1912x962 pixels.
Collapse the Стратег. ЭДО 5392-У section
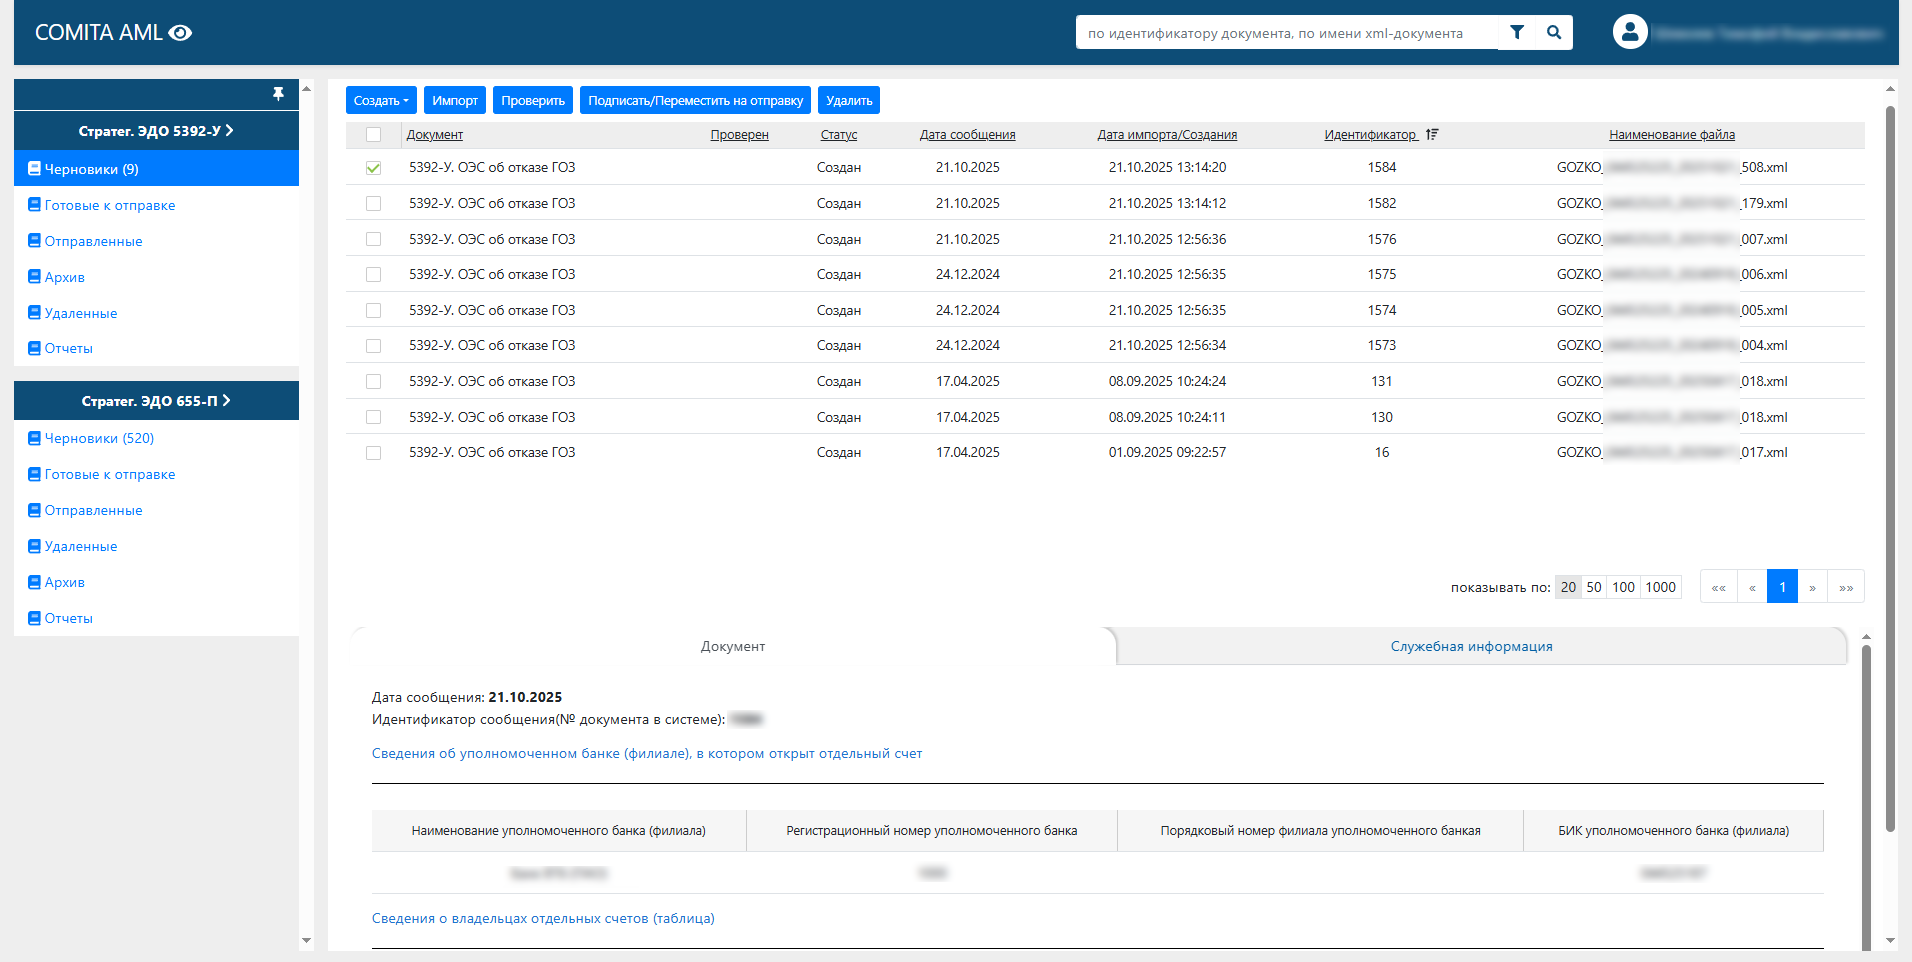click(156, 131)
